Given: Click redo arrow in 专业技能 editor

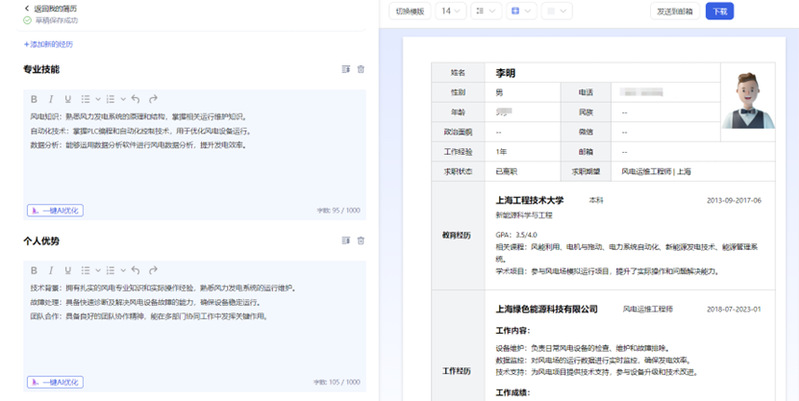Looking at the screenshot, I should coord(153,99).
